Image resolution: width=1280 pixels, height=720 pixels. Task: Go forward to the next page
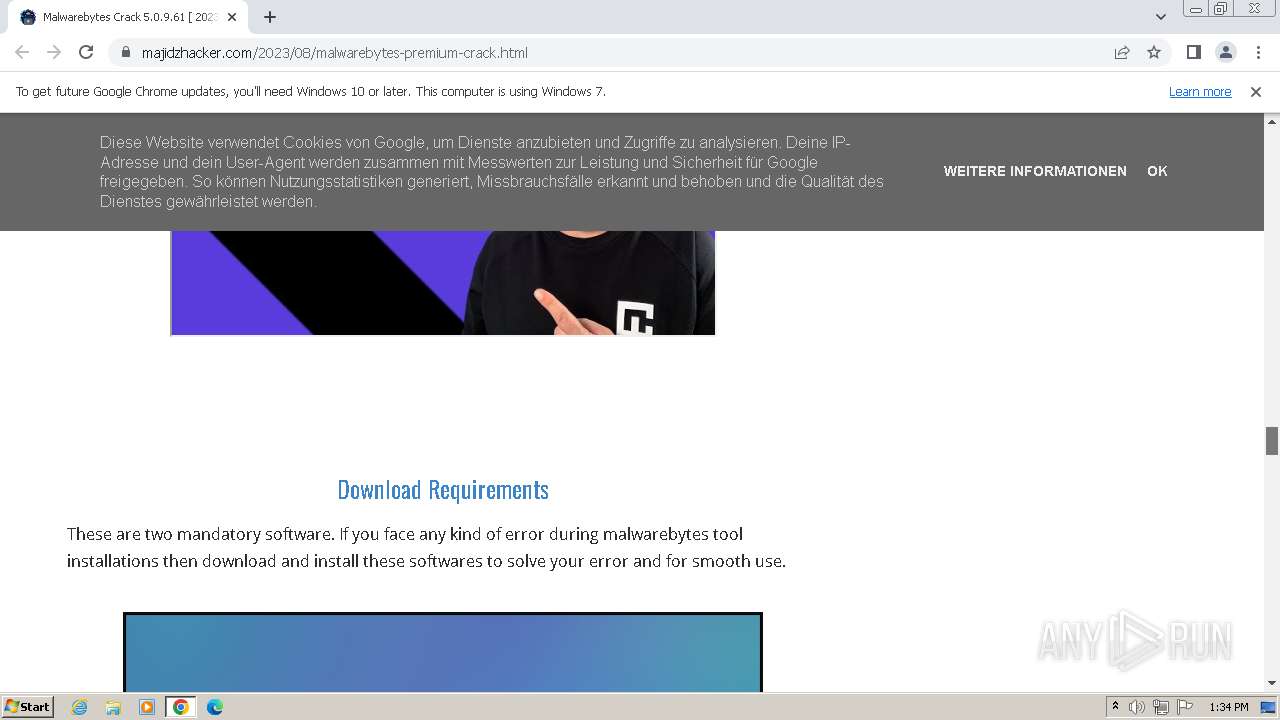pyautogui.click(x=54, y=52)
